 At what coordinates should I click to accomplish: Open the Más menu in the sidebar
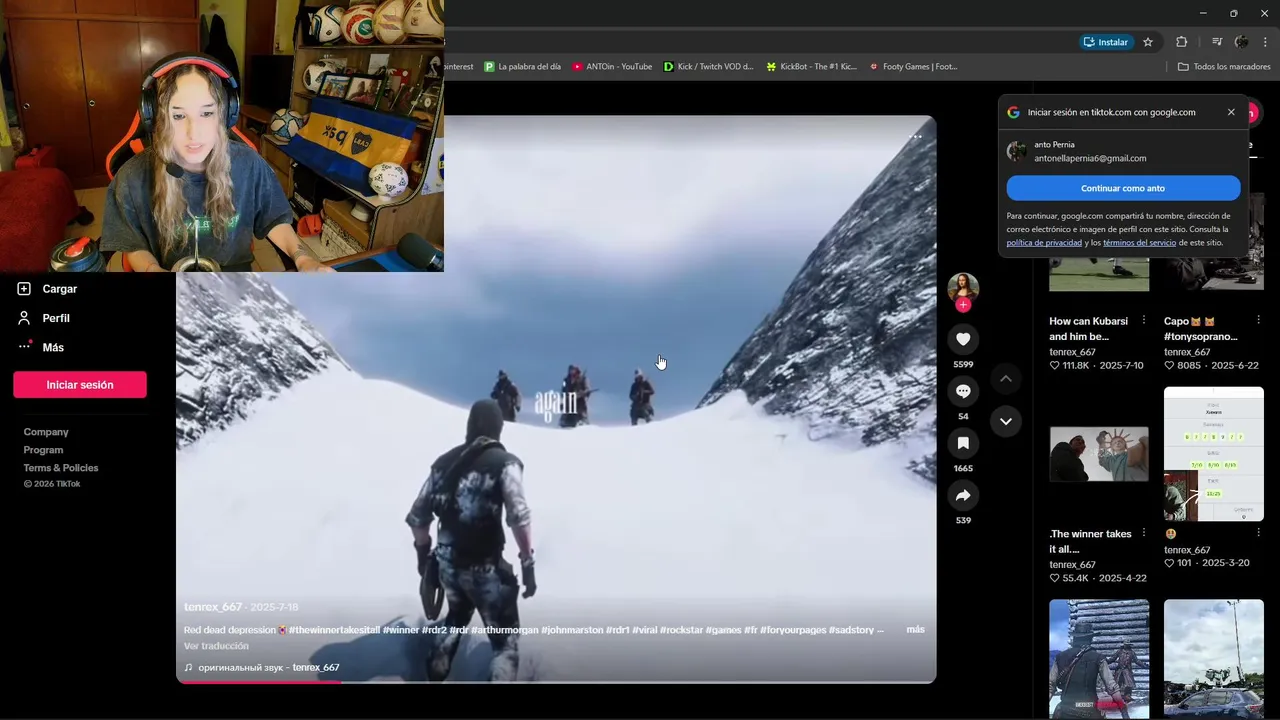[x=53, y=347]
